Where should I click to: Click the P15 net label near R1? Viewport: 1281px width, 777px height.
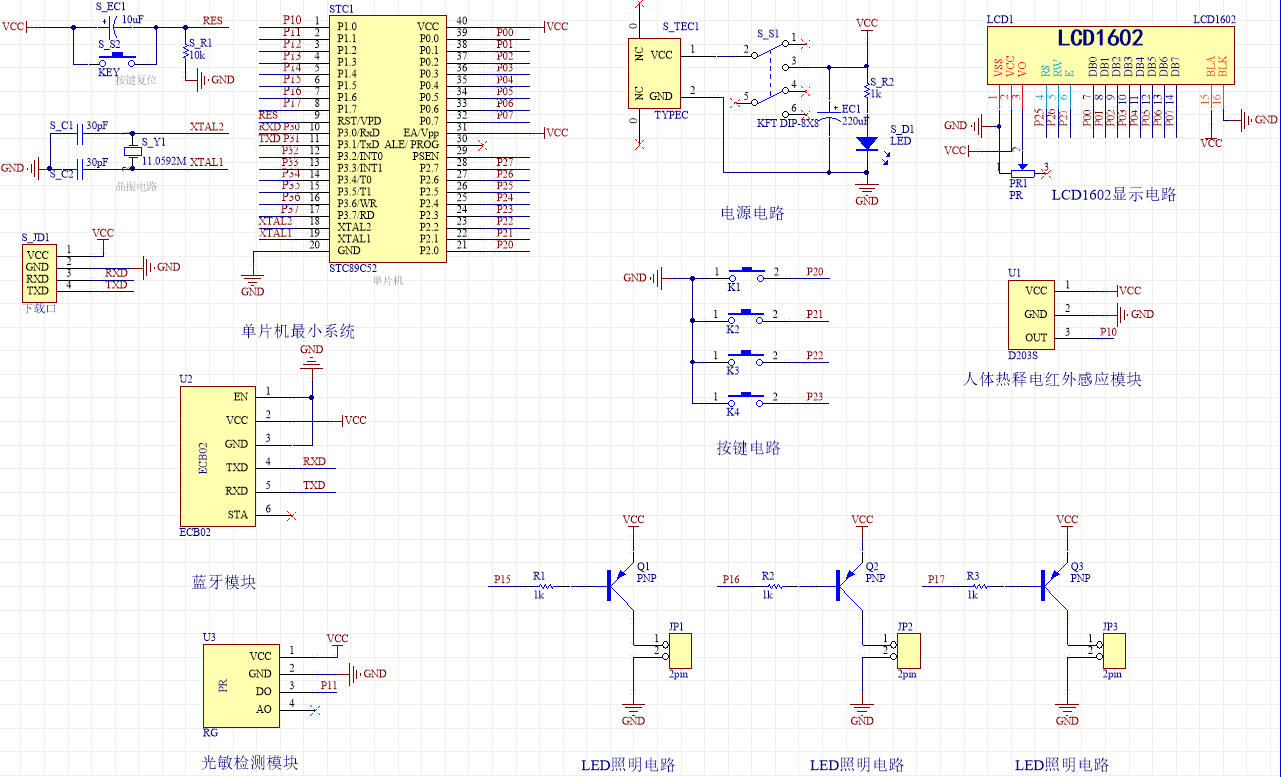coord(502,579)
